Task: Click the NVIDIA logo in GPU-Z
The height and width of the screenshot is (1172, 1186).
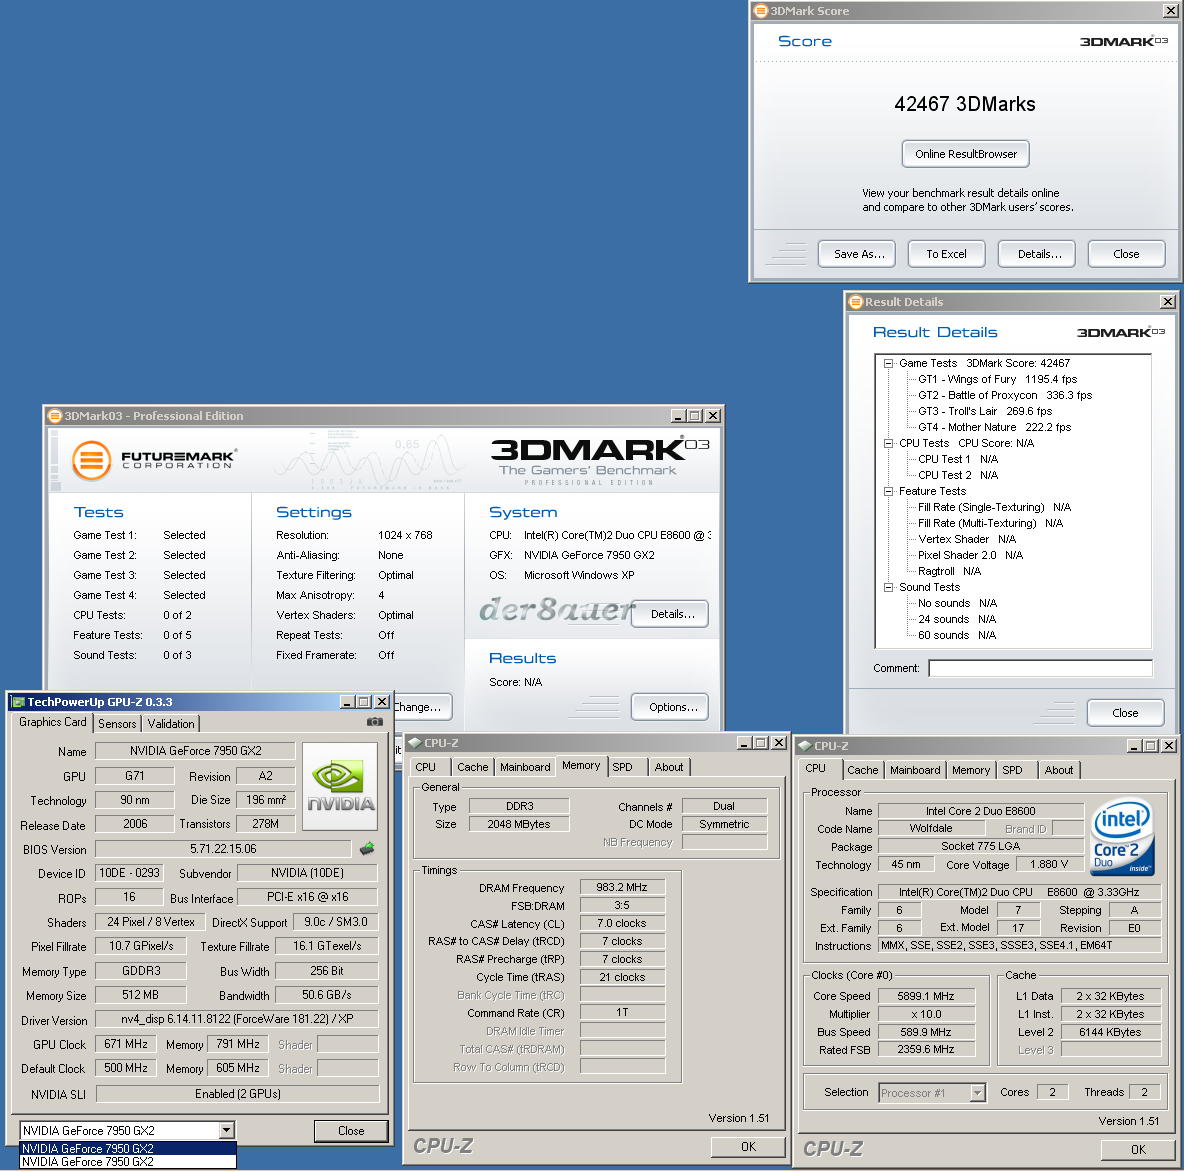Action: (x=340, y=788)
